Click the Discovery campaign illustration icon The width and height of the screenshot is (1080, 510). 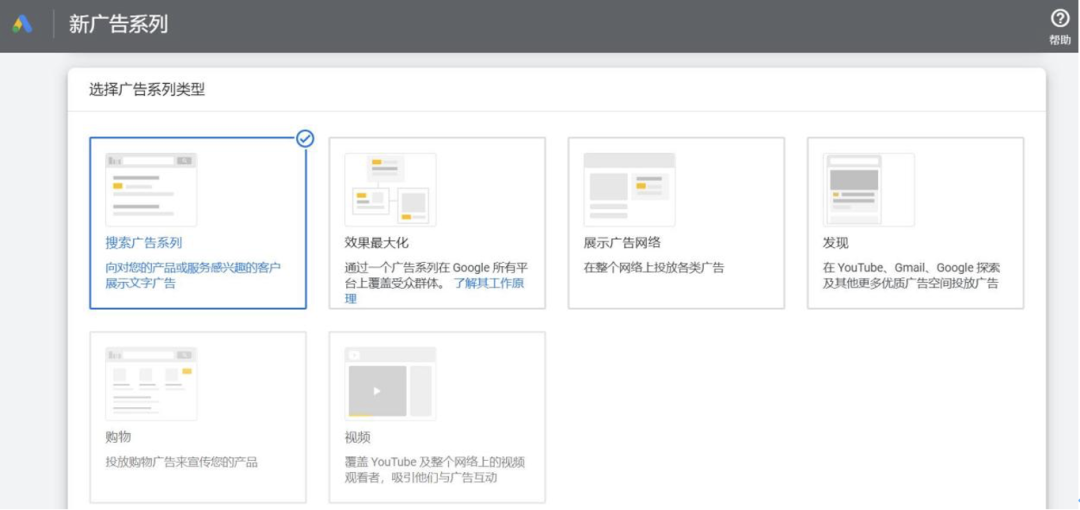click(x=869, y=190)
